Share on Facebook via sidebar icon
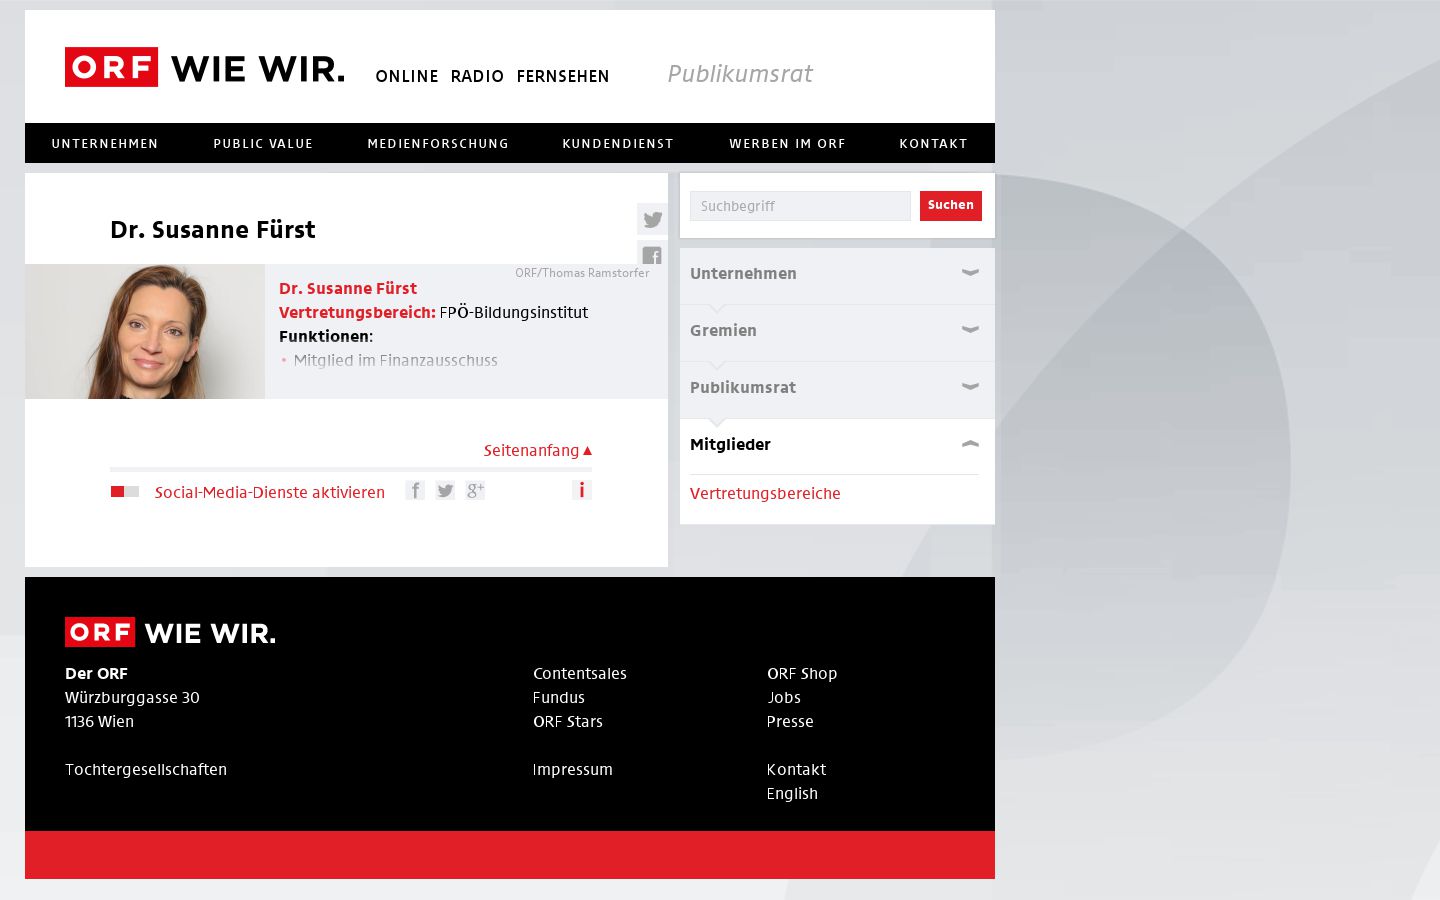 [652, 252]
